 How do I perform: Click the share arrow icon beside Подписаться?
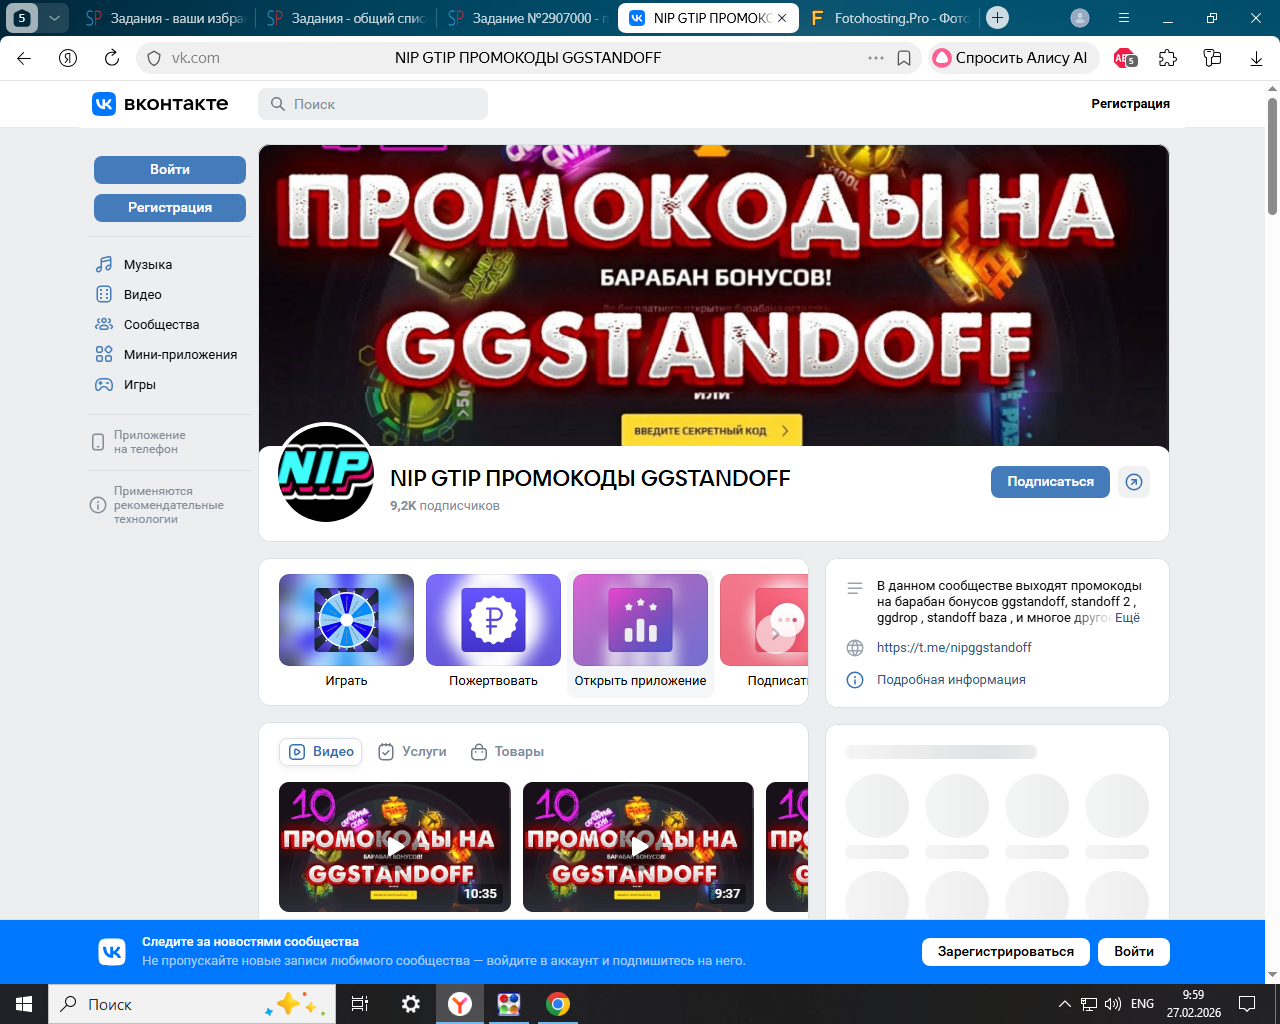(x=1133, y=482)
